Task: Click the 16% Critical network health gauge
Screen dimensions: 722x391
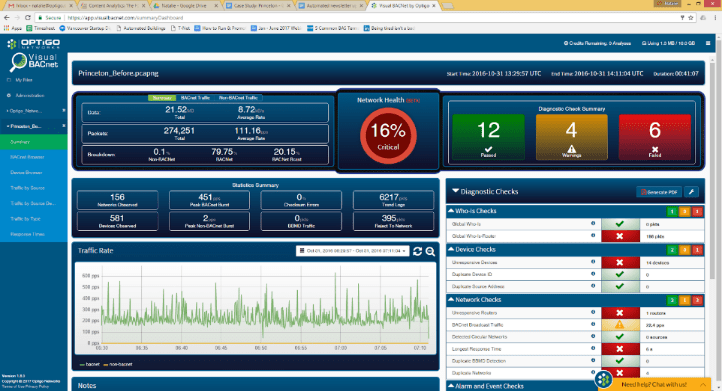Action: (x=388, y=136)
